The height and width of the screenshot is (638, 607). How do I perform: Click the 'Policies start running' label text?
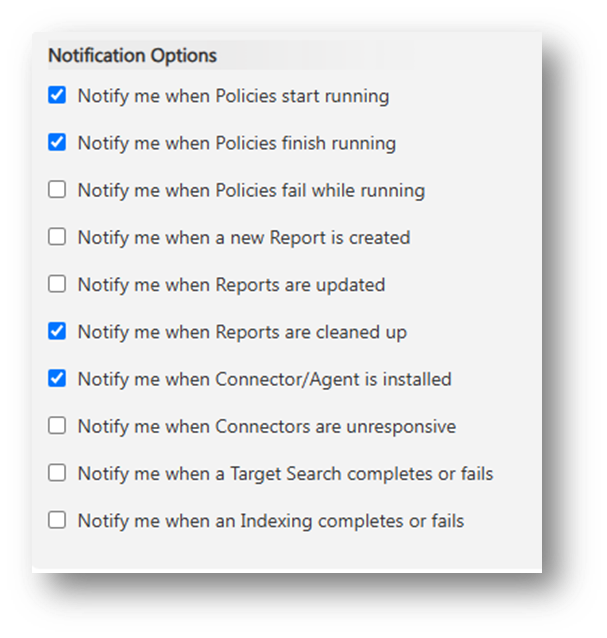click(233, 96)
